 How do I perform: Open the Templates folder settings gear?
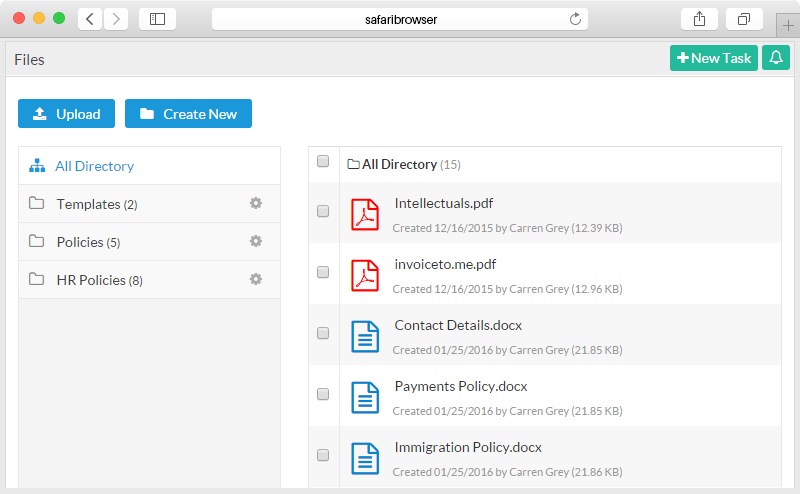pyautogui.click(x=256, y=203)
